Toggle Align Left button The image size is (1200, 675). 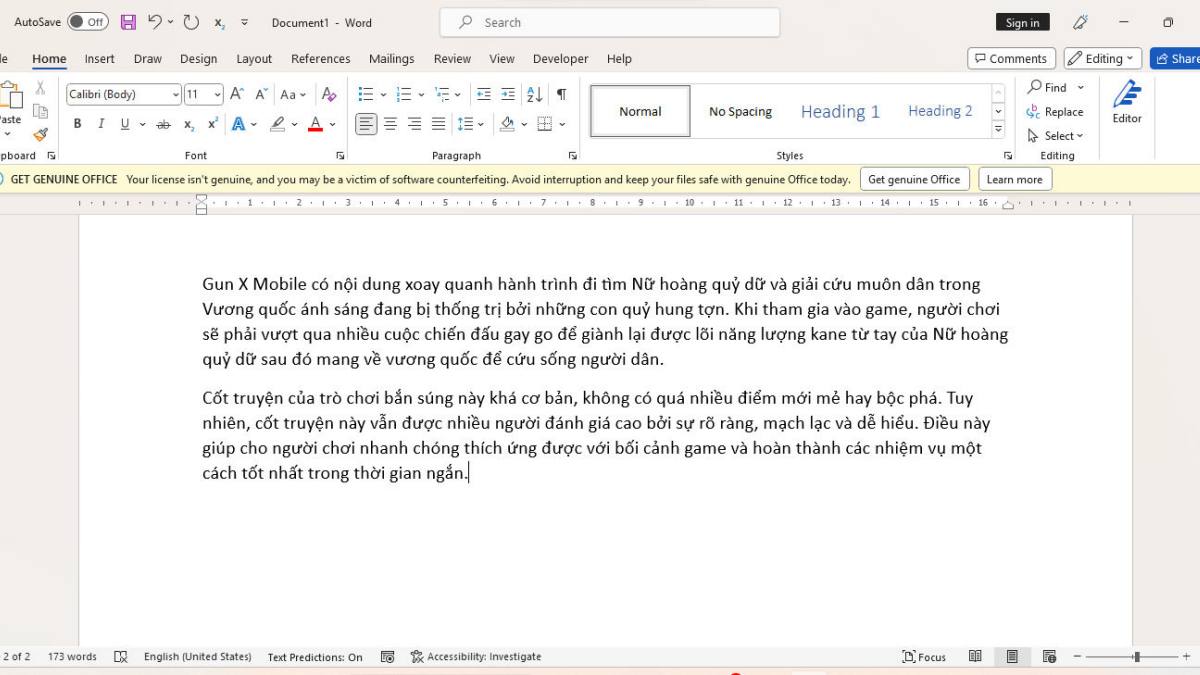[366, 124]
